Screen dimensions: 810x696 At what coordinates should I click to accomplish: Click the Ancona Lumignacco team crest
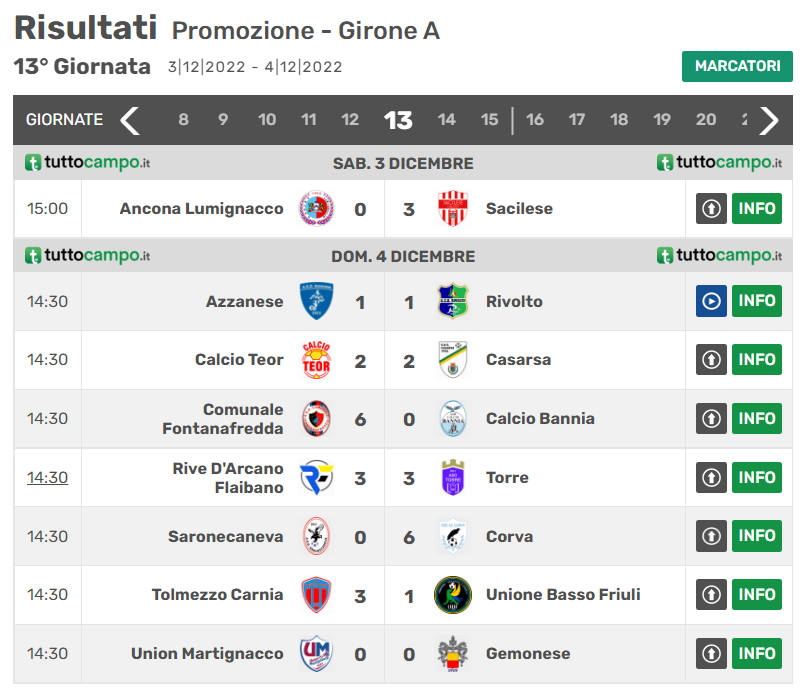click(317, 209)
